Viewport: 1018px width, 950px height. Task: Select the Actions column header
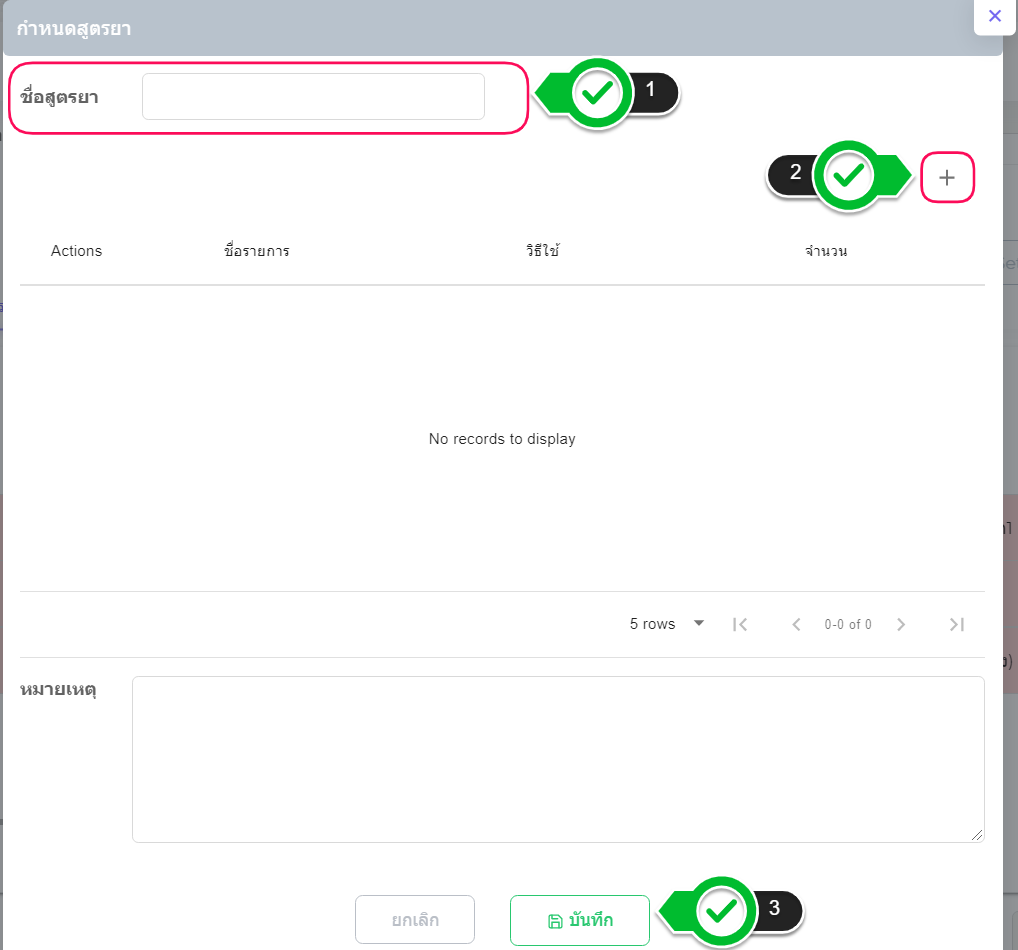coord(77,251)
